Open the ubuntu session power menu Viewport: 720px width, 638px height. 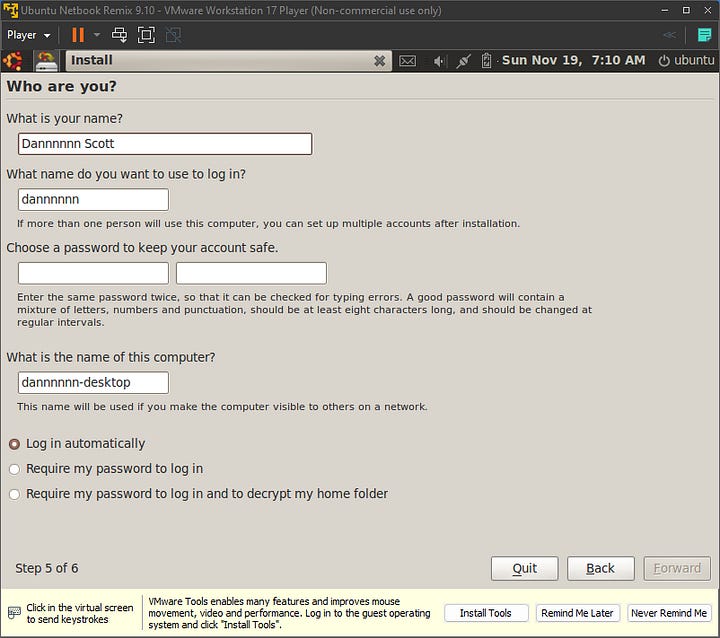pos(686,60)
